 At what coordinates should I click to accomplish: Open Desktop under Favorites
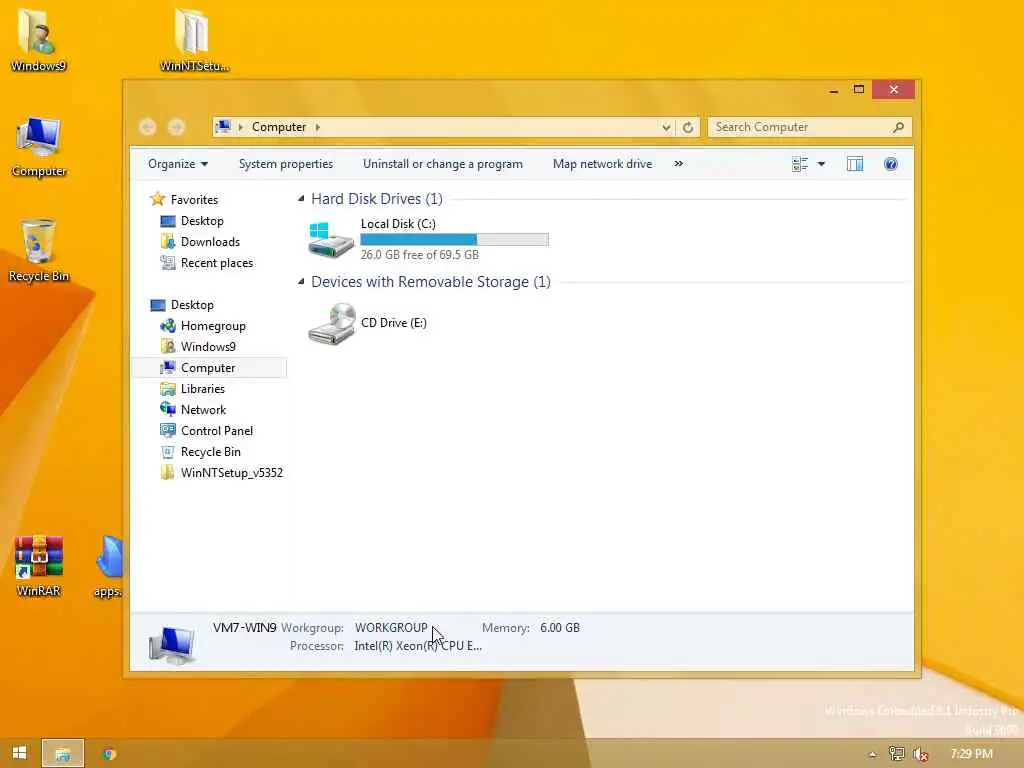(202, 221)
